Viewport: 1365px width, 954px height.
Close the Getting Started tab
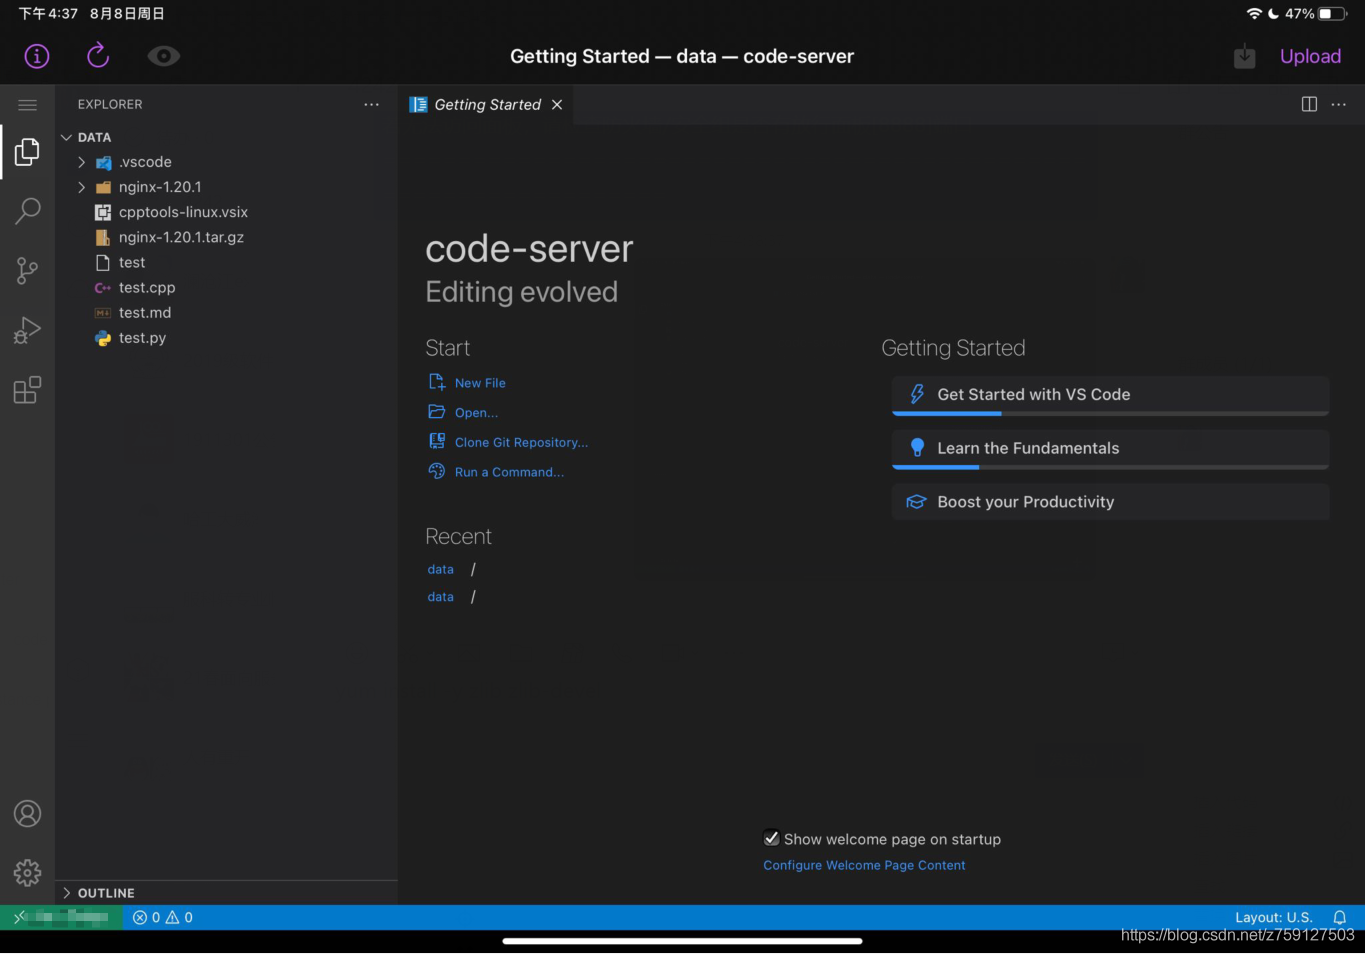coord(557,105)
